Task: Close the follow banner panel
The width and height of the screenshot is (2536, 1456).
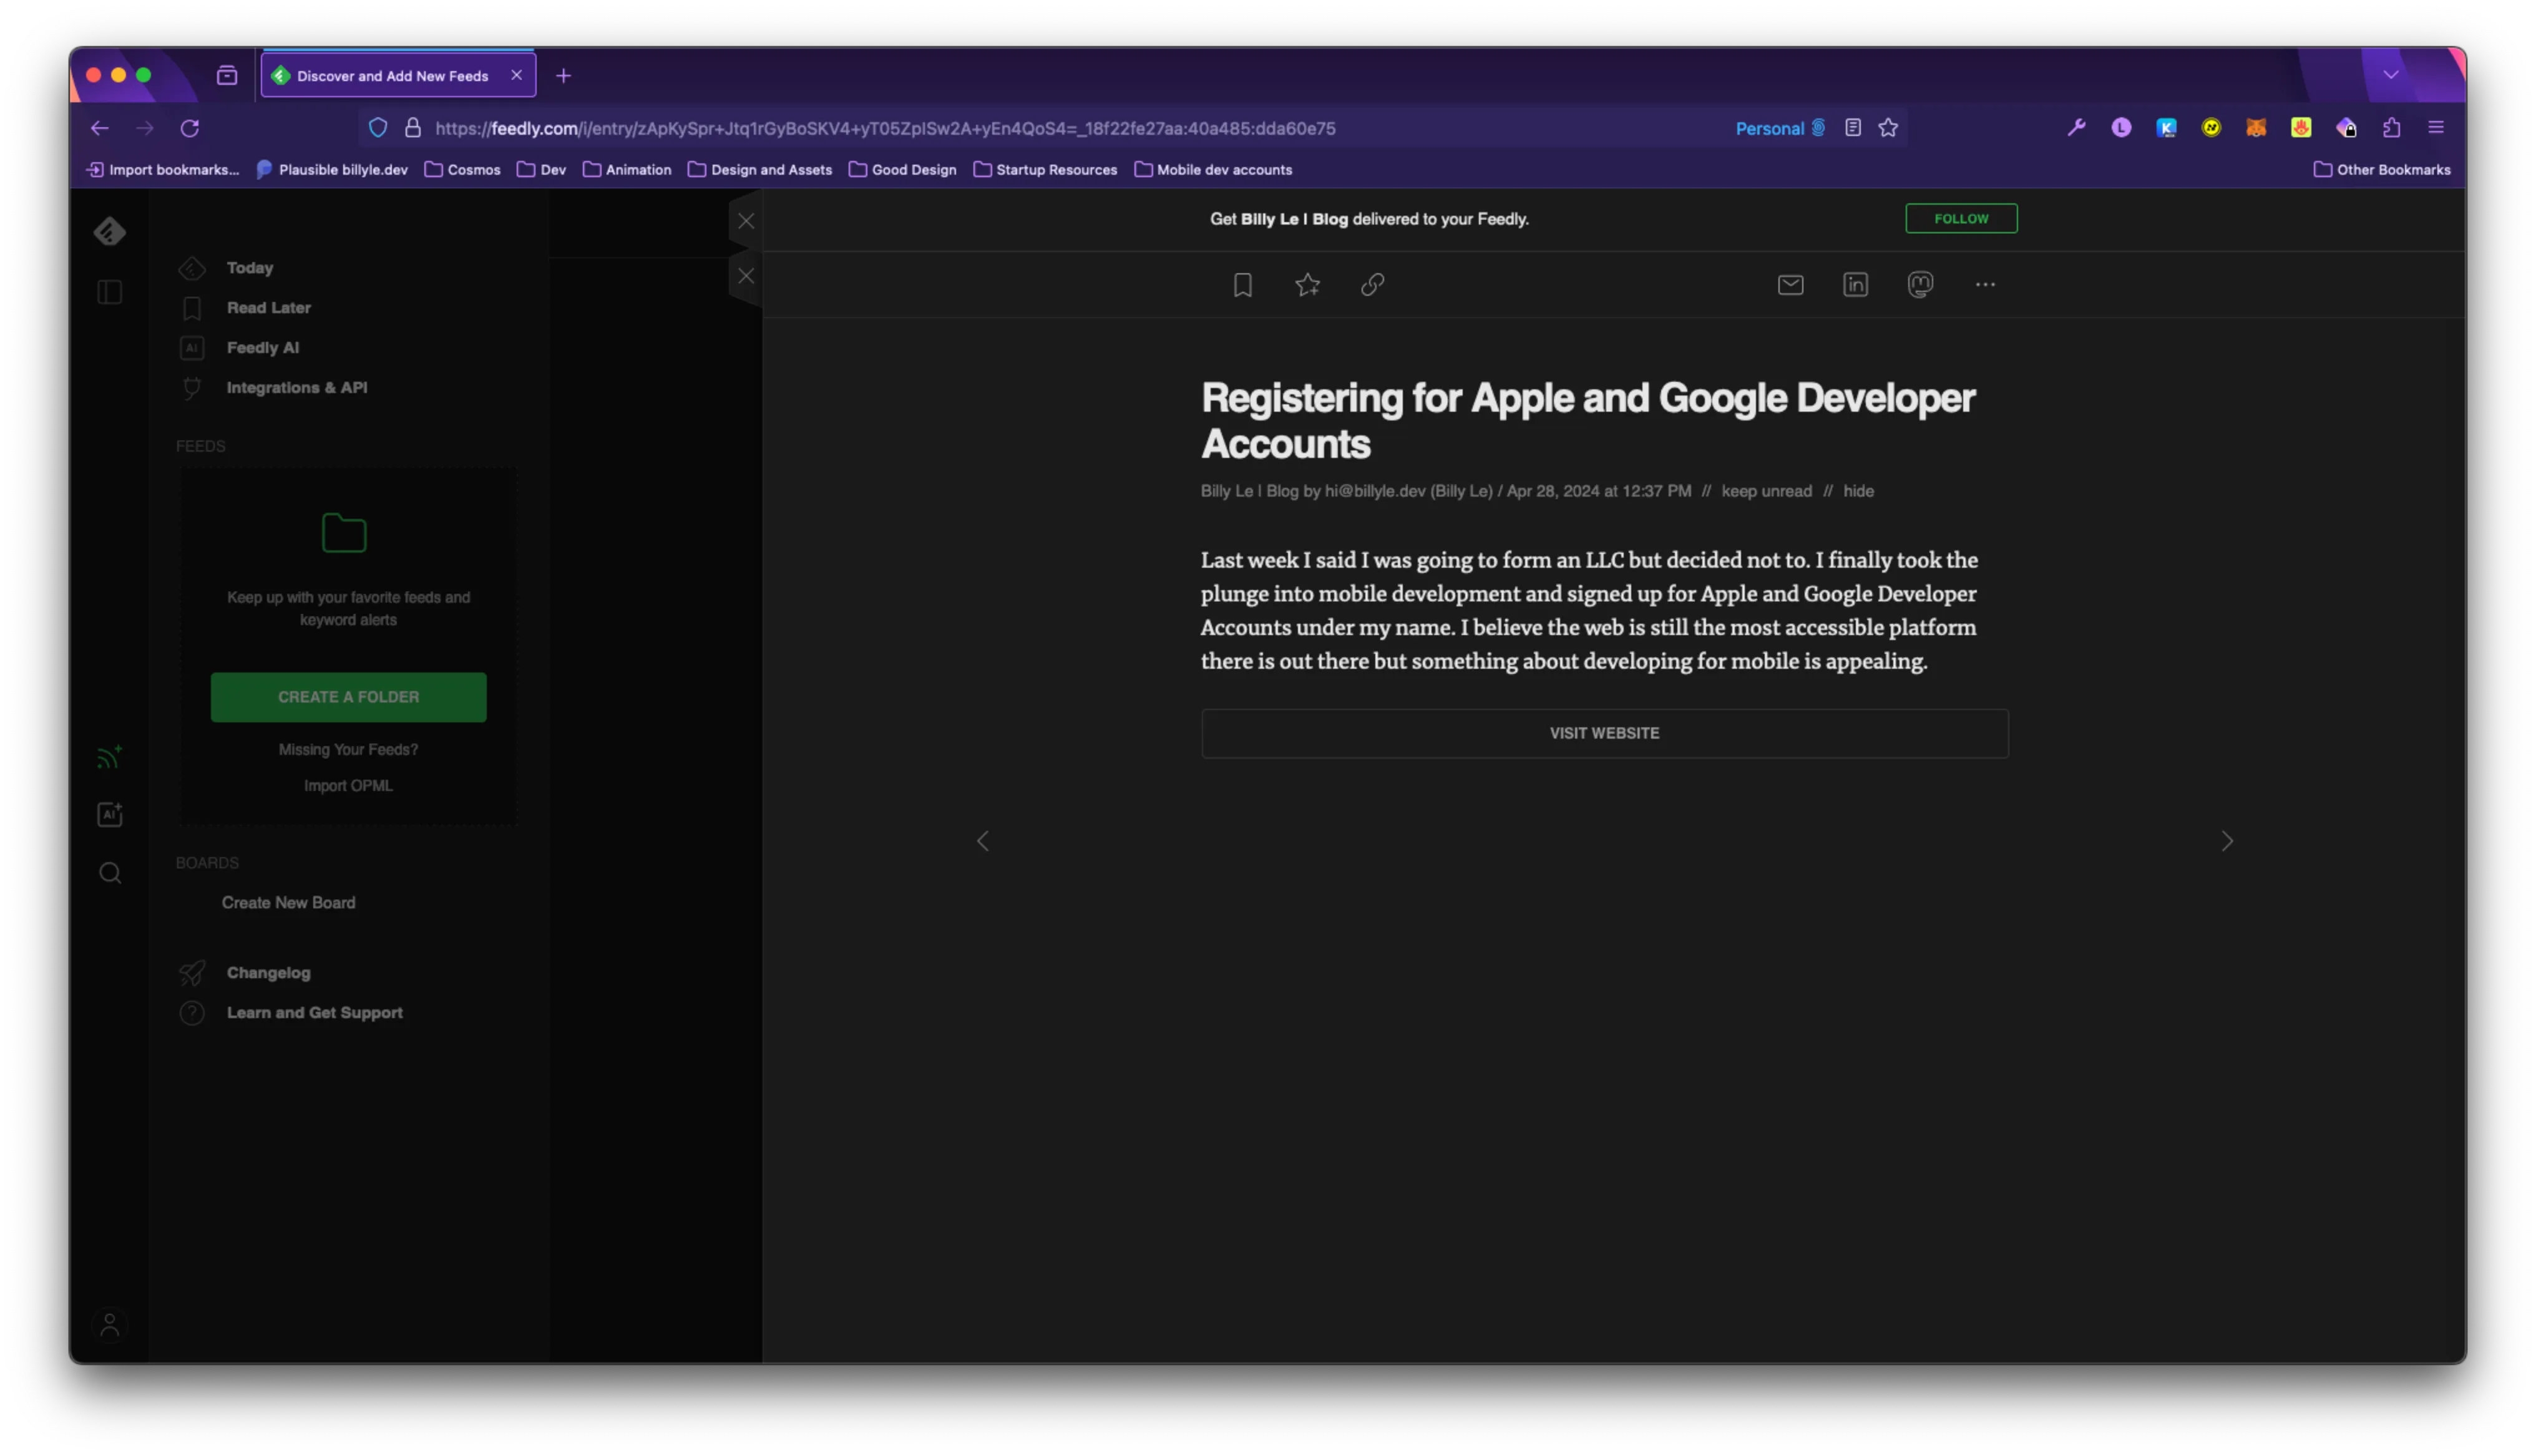Action: pos(746,221)
